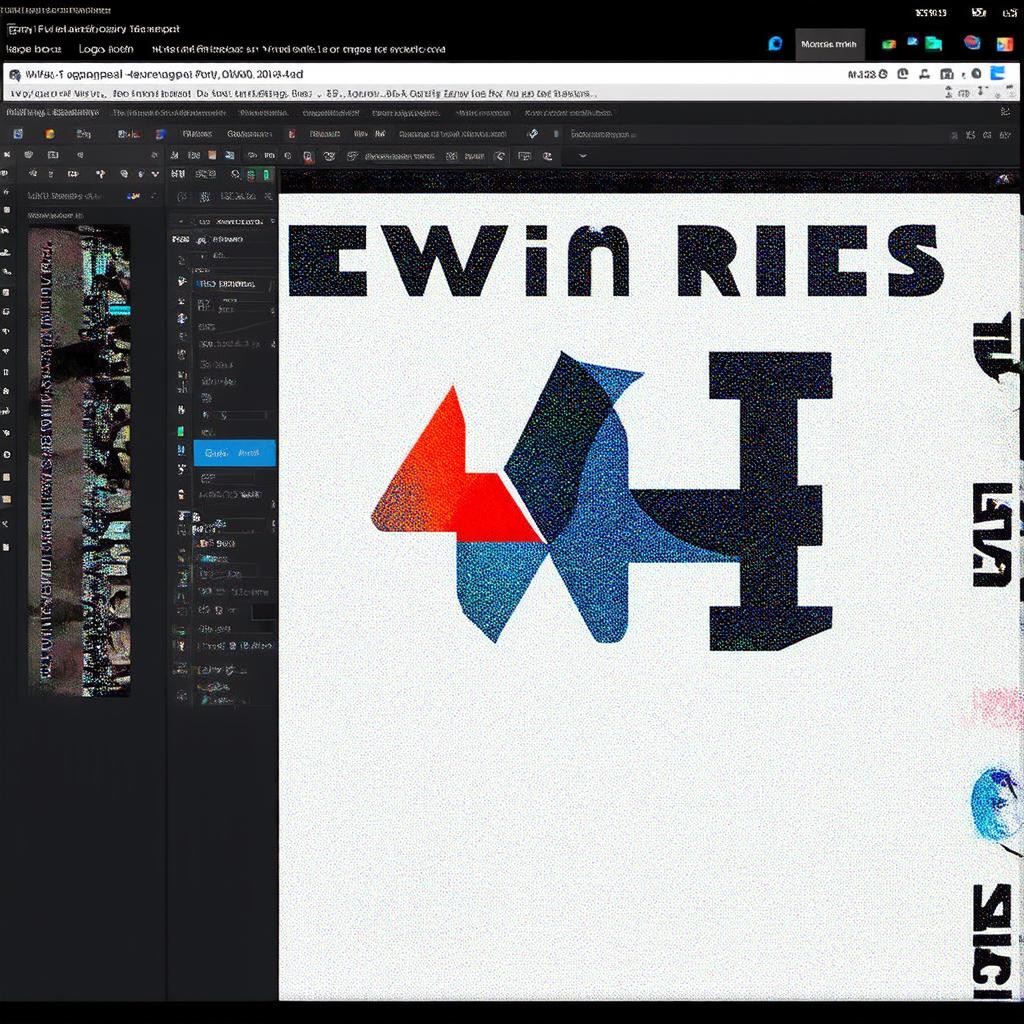
Task: Click the pencil icon in the main toolbar
Action: pos(533,134)
